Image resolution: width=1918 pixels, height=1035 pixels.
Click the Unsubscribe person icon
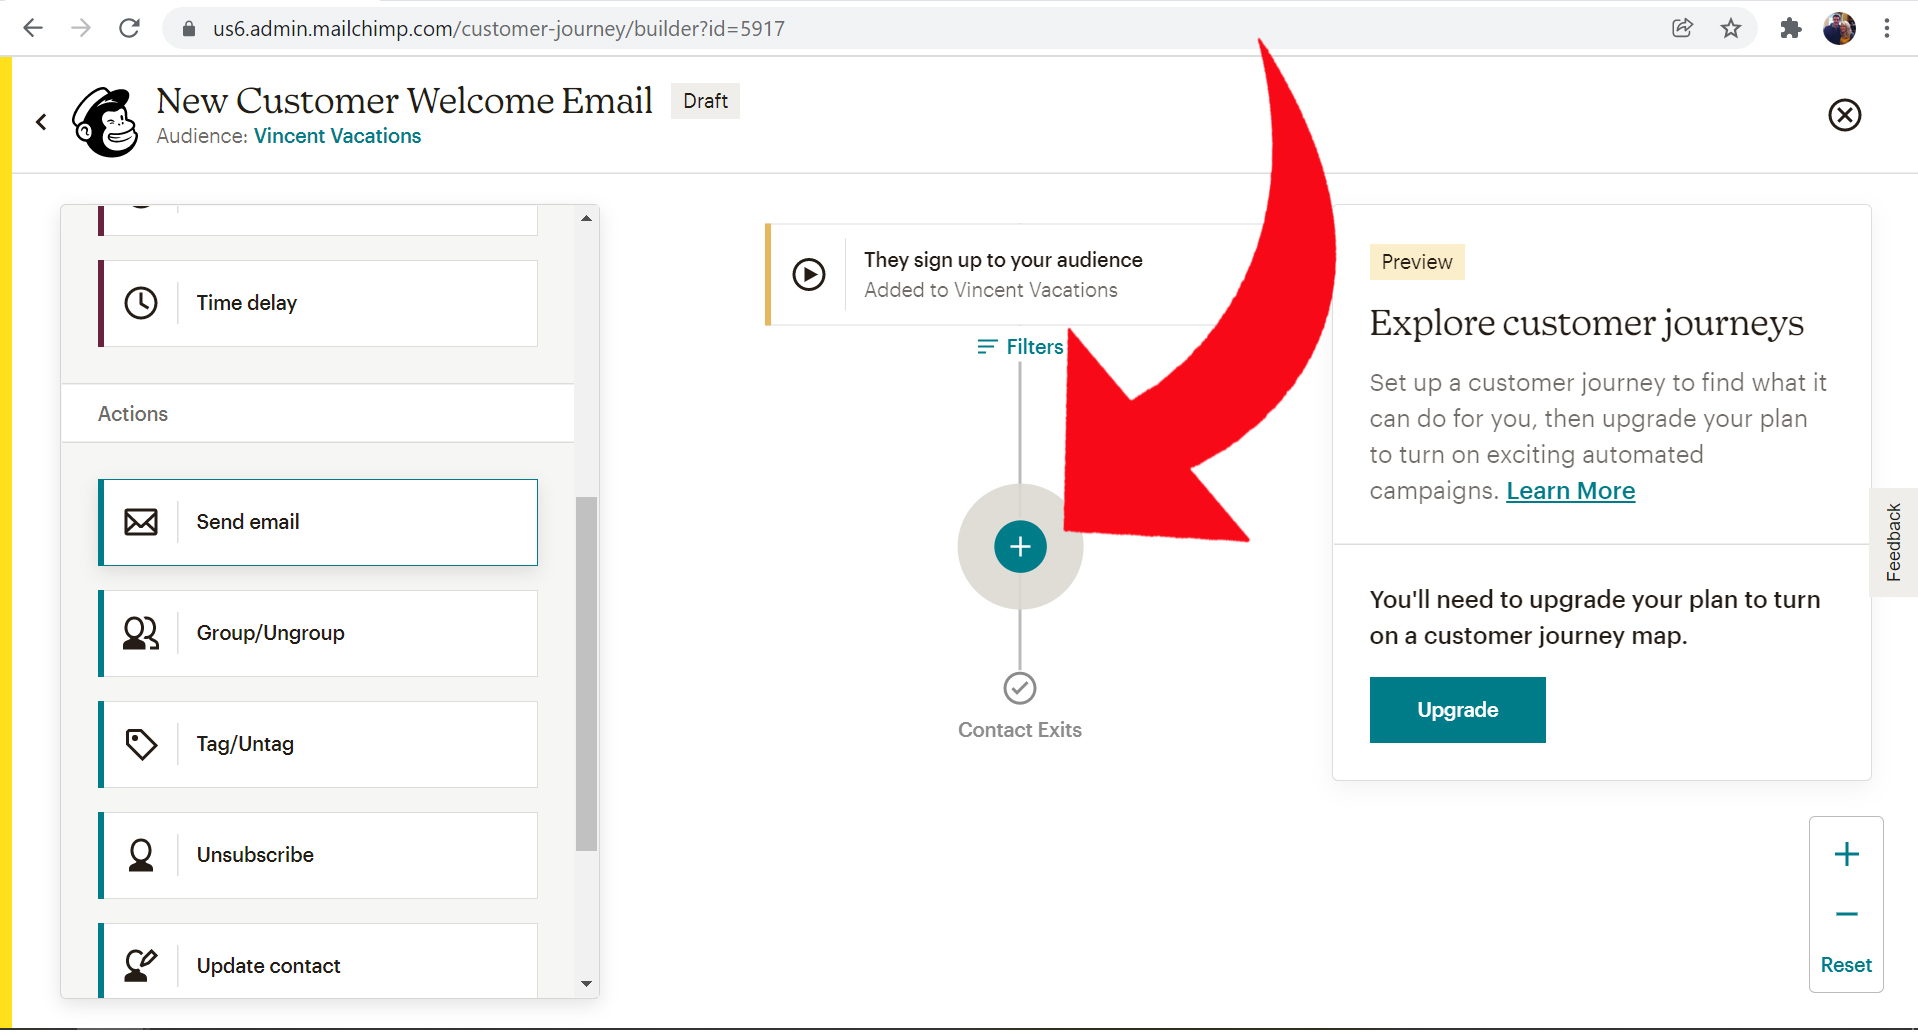[141, 855]
